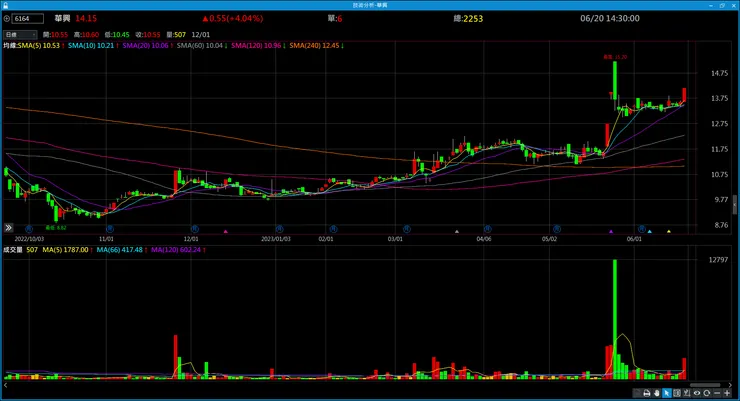Select the arrow pointer tool
Viewport: 740px width, 401px height.
(x=667, y=393)
